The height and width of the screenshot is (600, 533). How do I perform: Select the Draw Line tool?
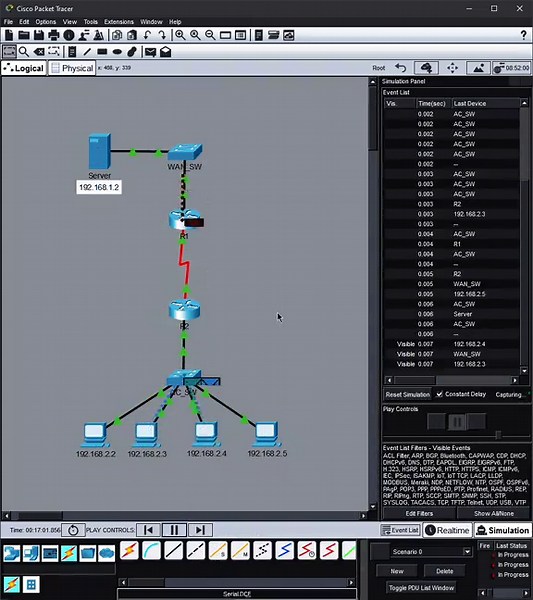[87, 52]
